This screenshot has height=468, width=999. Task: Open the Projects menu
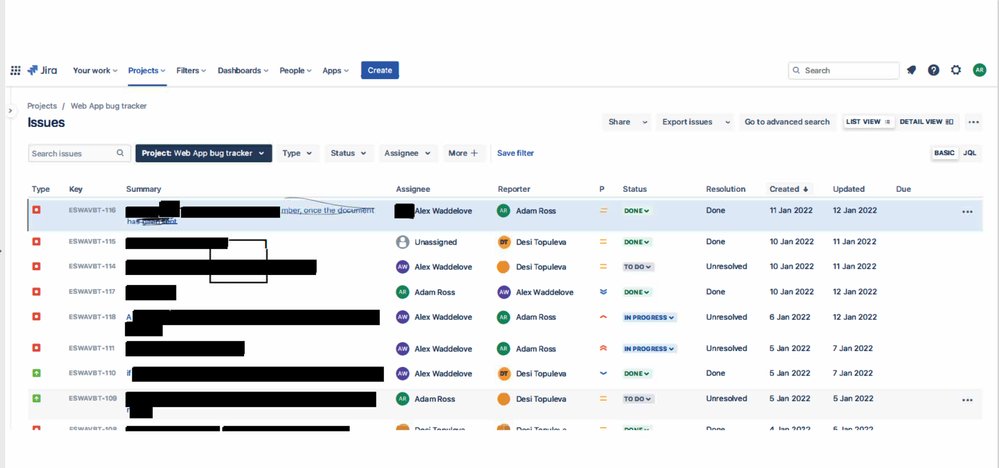coord(147,71)
